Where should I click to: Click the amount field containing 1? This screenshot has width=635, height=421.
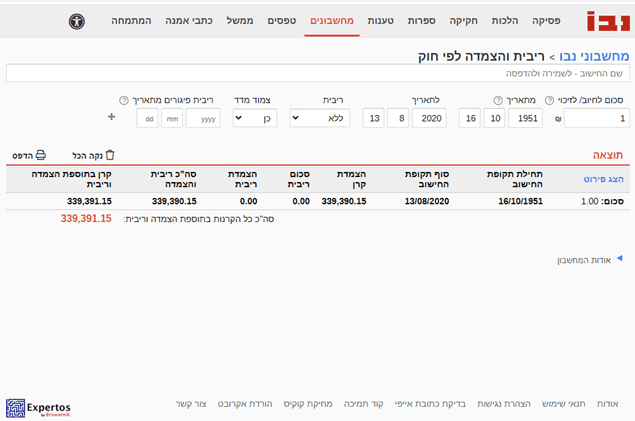(x=597, y=118)
